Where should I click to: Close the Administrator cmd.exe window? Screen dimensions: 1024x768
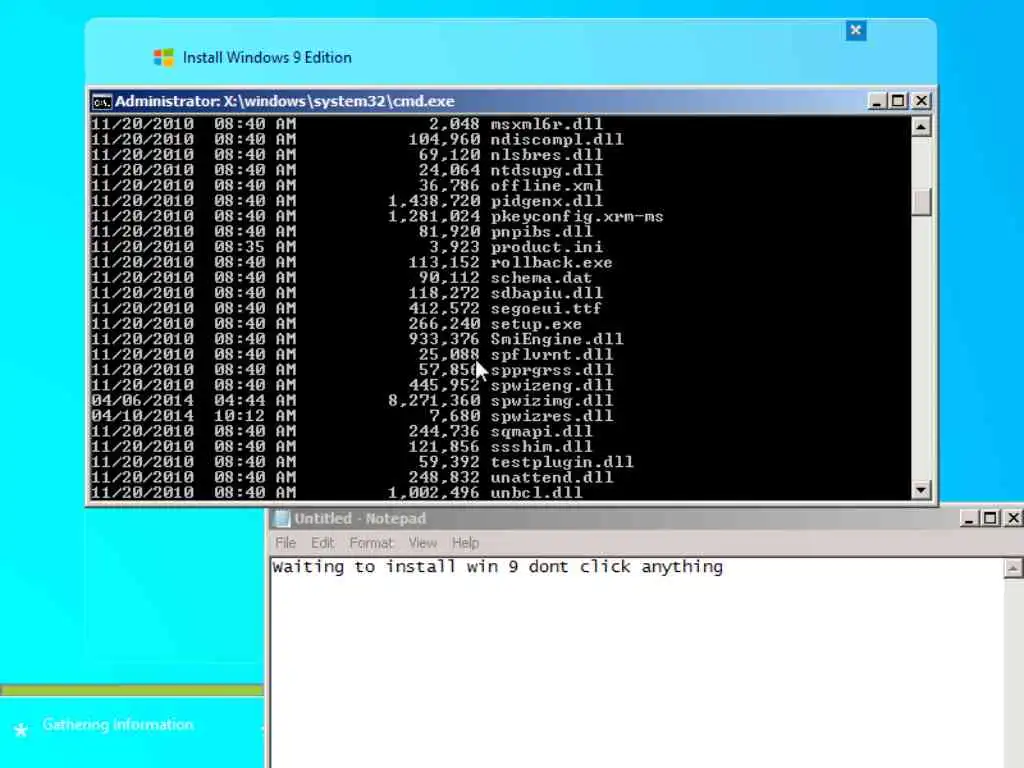tap(921, 101)
